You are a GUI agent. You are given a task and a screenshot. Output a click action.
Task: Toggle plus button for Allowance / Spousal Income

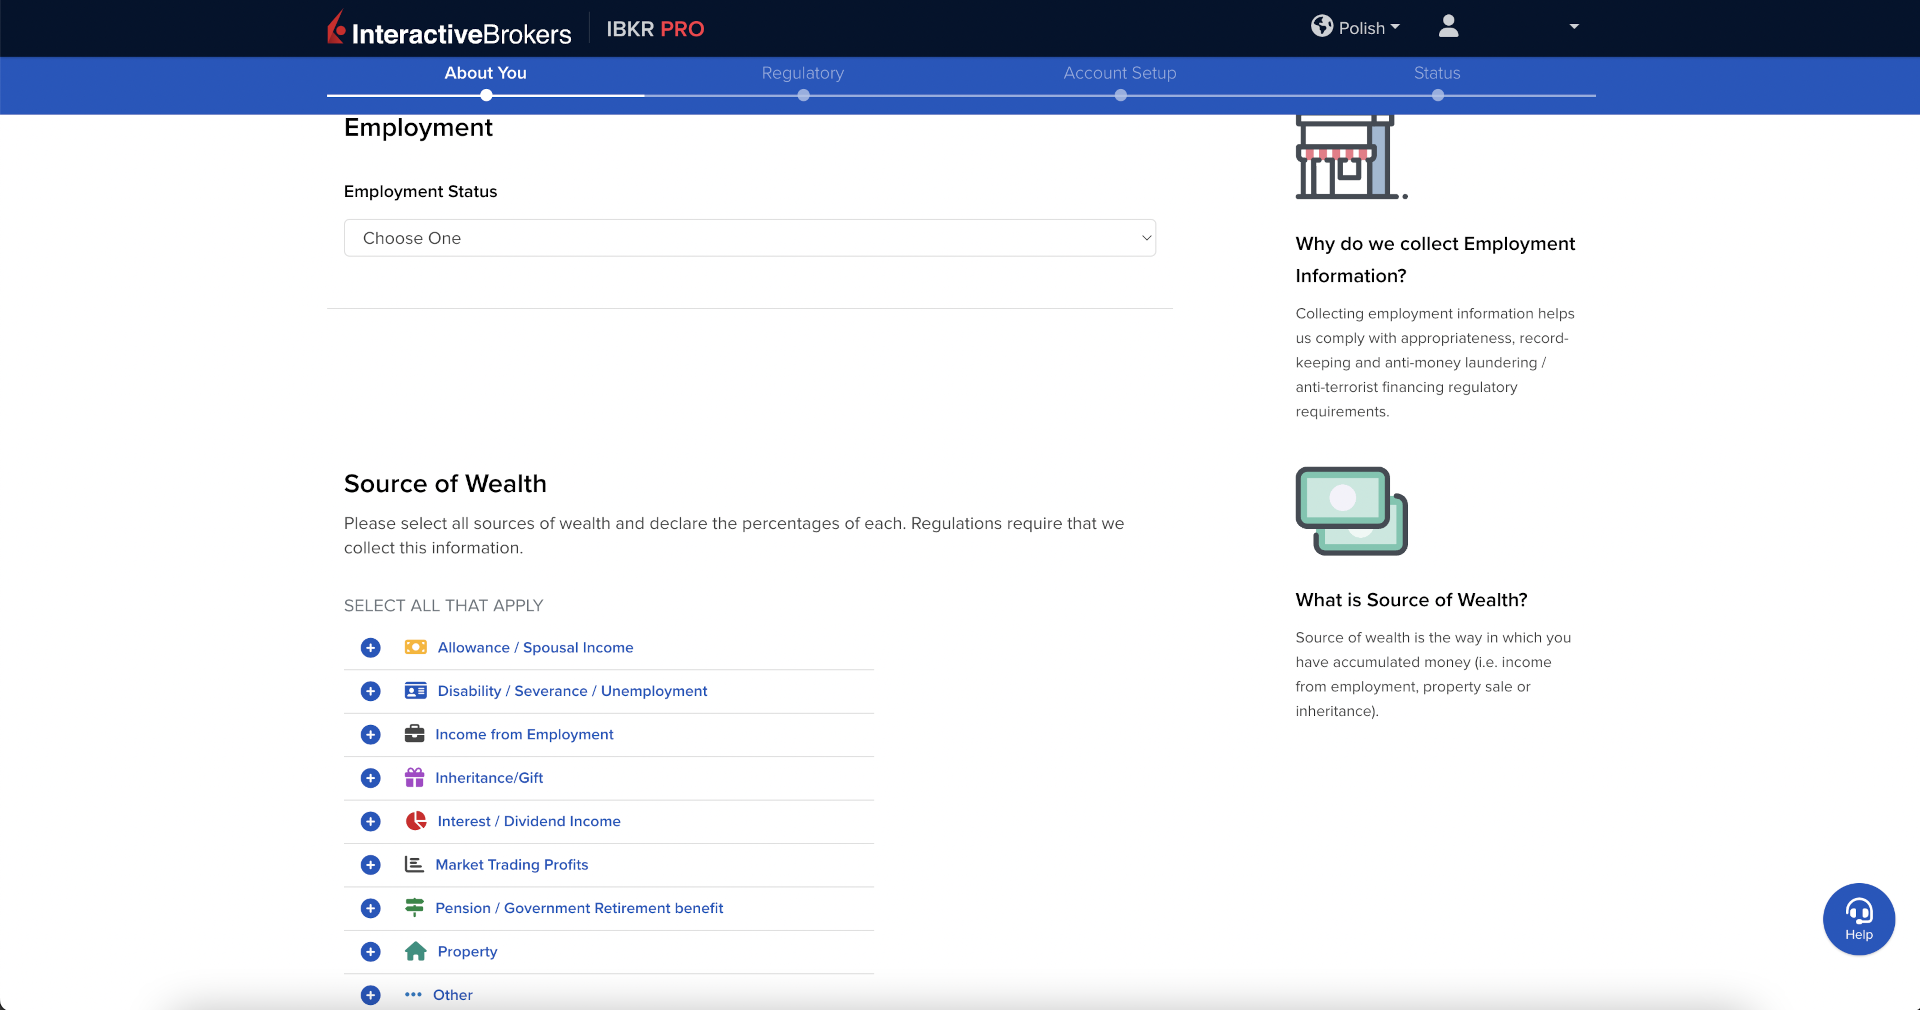coord(371,648)
